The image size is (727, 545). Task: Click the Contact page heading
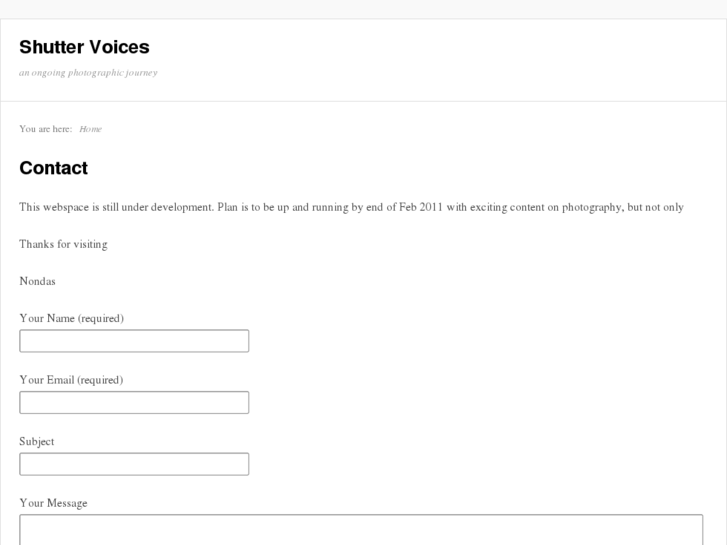click(53, 168)
